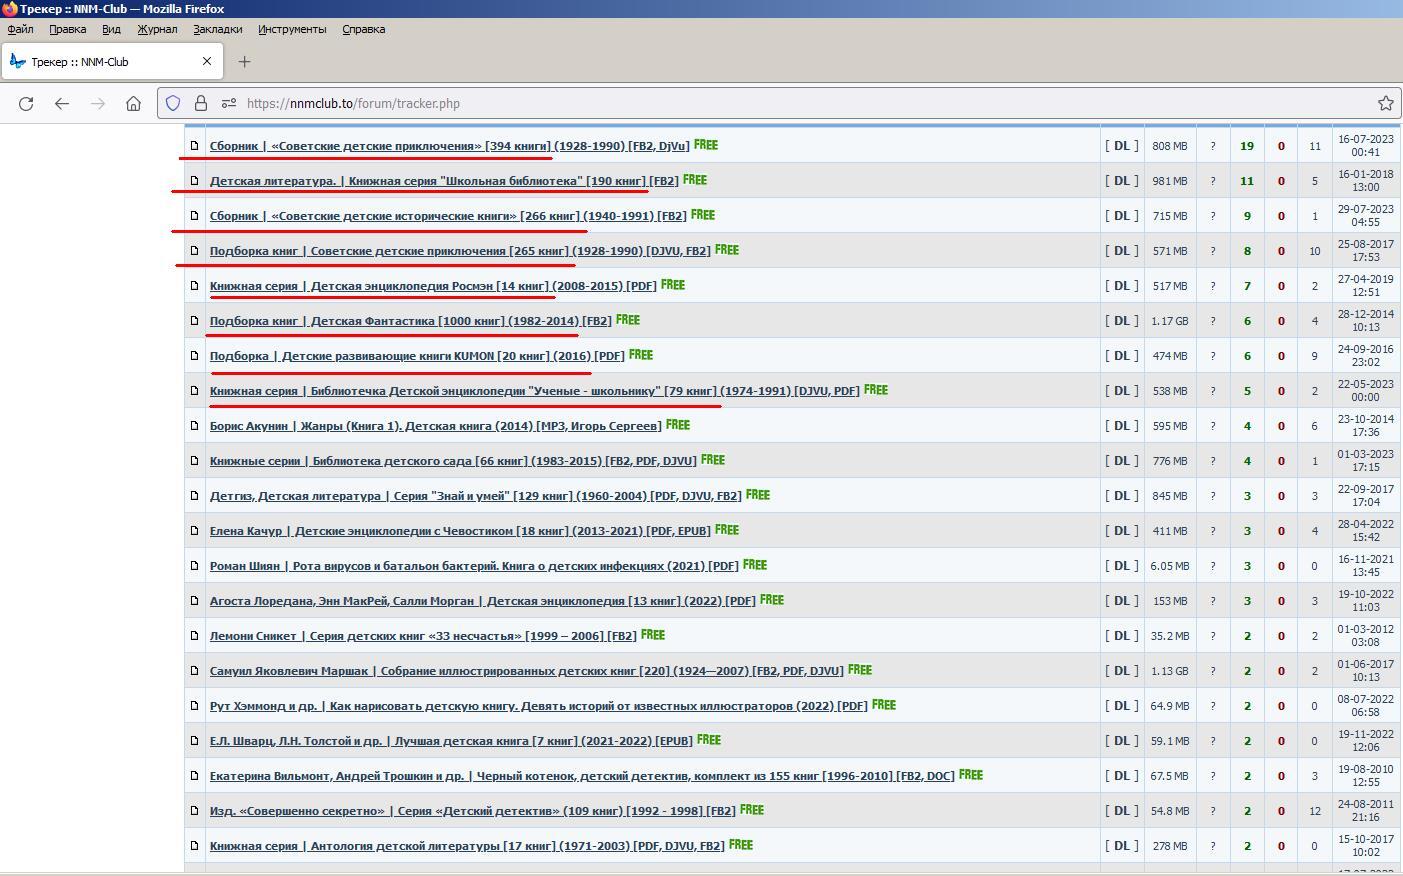1403x876 pixels.
Task: Click the site security padlock icon
Action: (201, 103)
